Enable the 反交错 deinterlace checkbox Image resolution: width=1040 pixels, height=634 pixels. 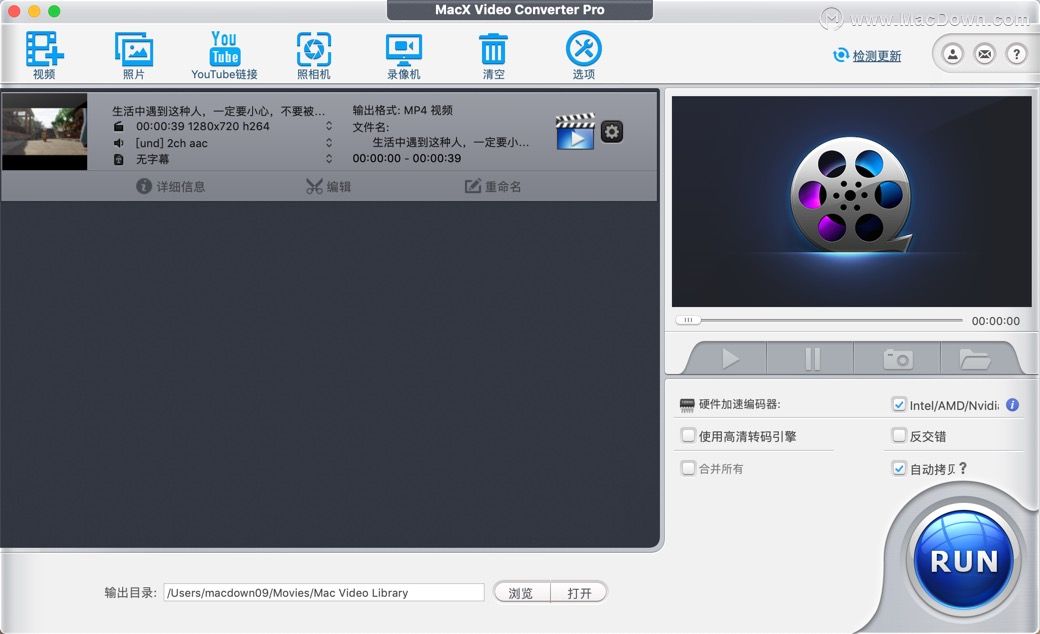pos(899,436)
